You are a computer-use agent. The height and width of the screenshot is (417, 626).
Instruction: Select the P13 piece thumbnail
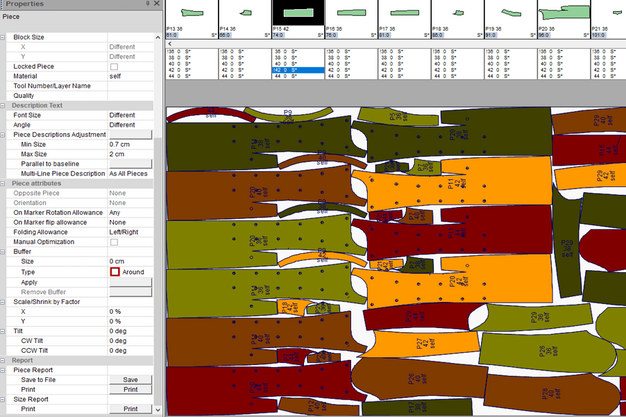tap(190, 14)
